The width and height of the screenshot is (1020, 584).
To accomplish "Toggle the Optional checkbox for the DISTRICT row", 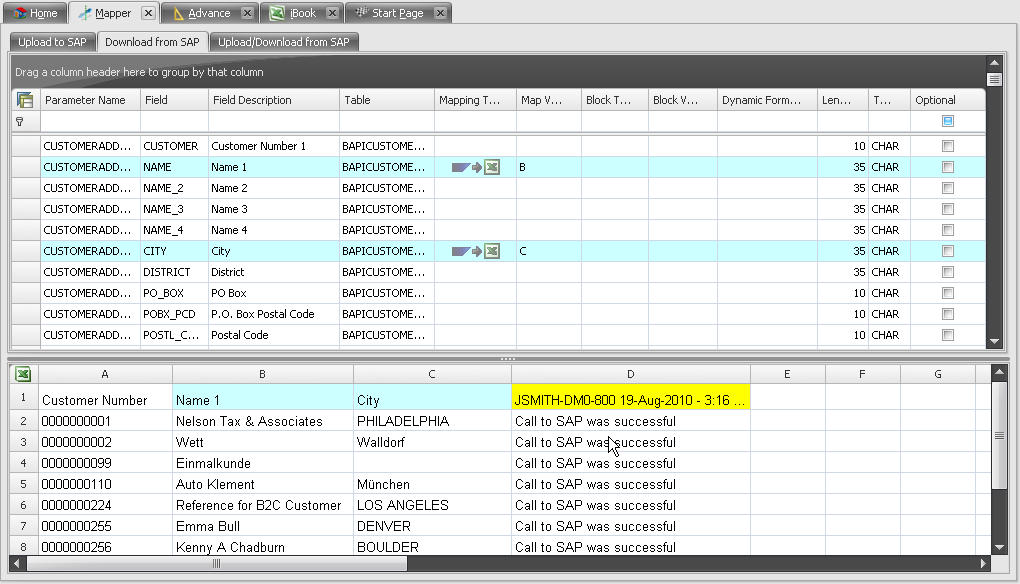I will 947,272.
